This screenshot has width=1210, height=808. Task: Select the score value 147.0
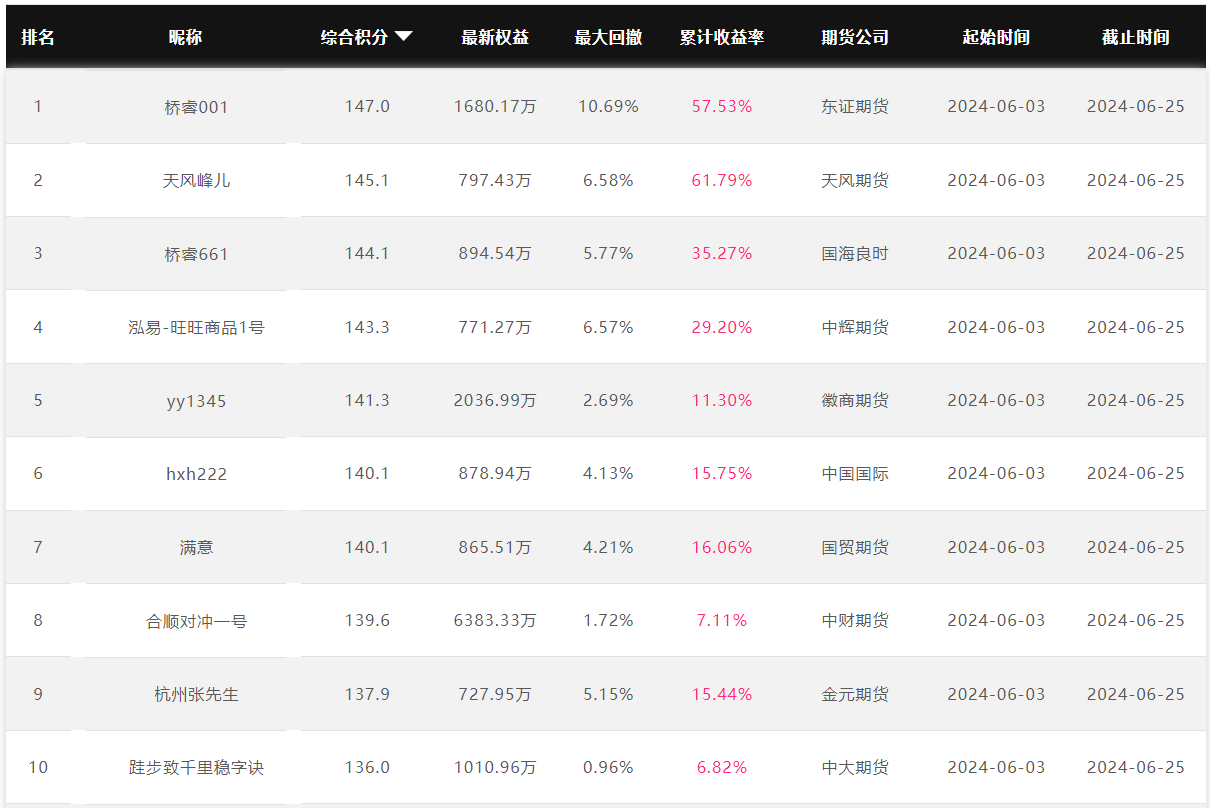tap(367, 106)
